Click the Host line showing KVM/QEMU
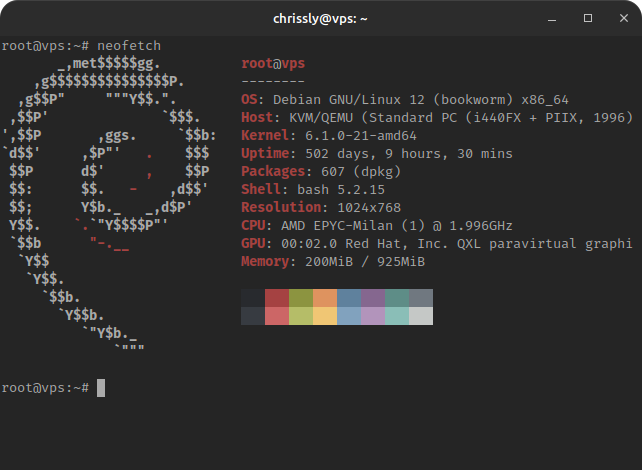Image resolution: width=642 pixels, height=470 pixels. 437,118
